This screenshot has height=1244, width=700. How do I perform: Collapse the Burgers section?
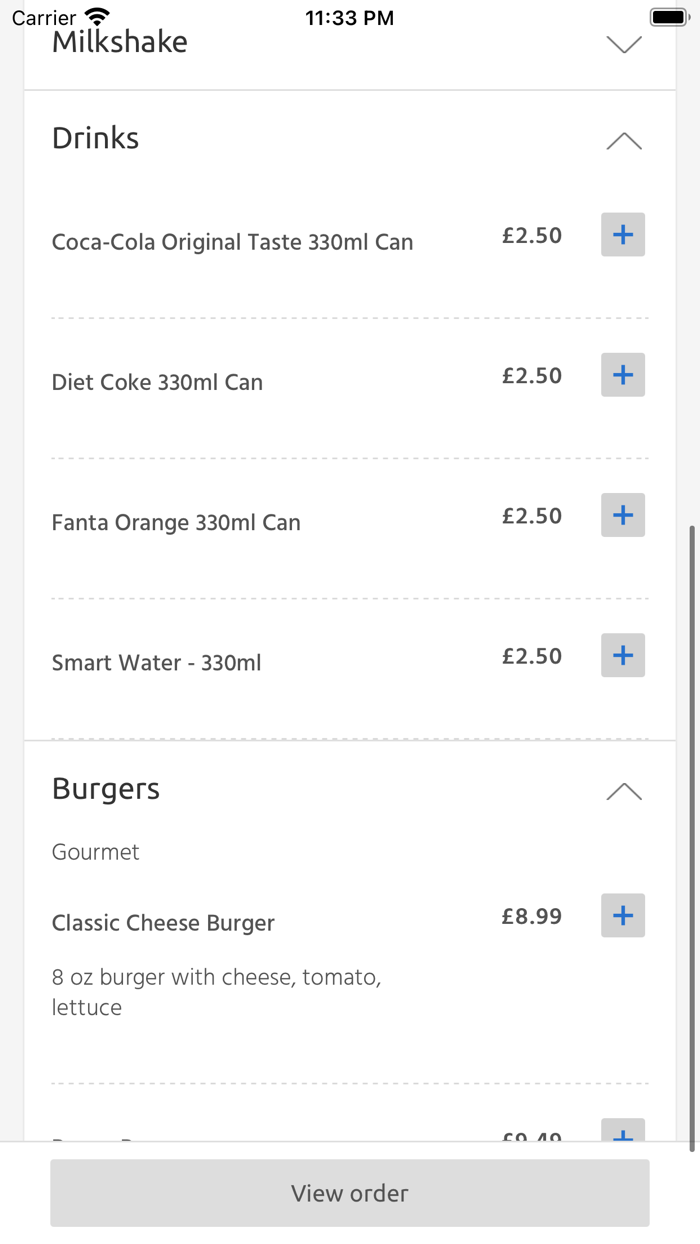[x=624, y=791]
